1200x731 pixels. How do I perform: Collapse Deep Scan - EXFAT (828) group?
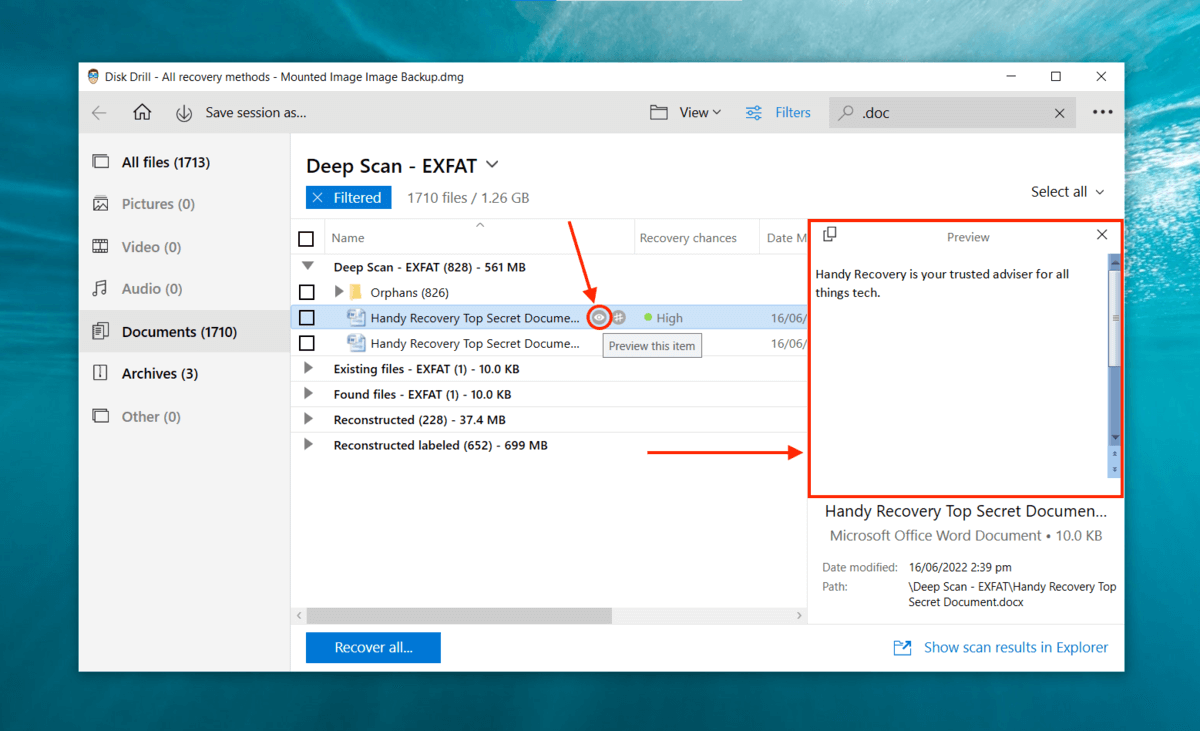[307, 267]
